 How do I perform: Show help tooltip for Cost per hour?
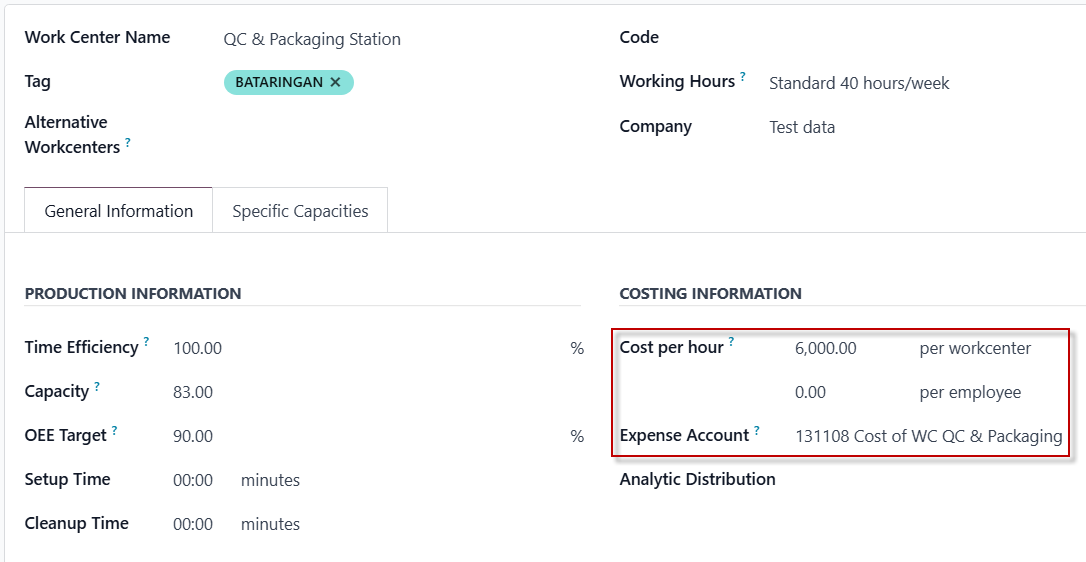pos(731,342)
